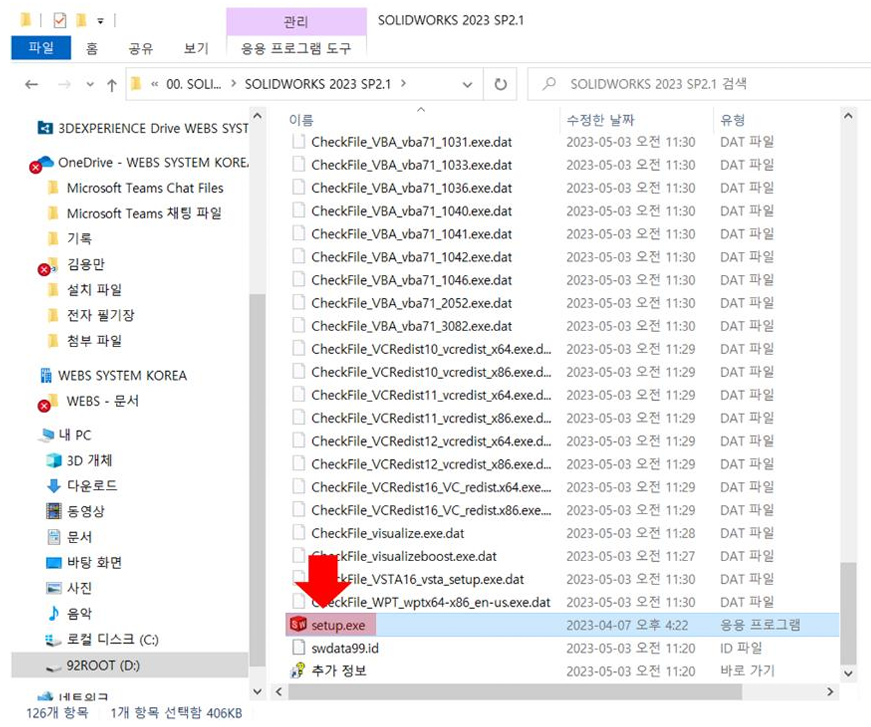This screenshot has height=727, width=871.
Task: Click the 00. SOLI... breadcrumb segment
Action: 193,84
